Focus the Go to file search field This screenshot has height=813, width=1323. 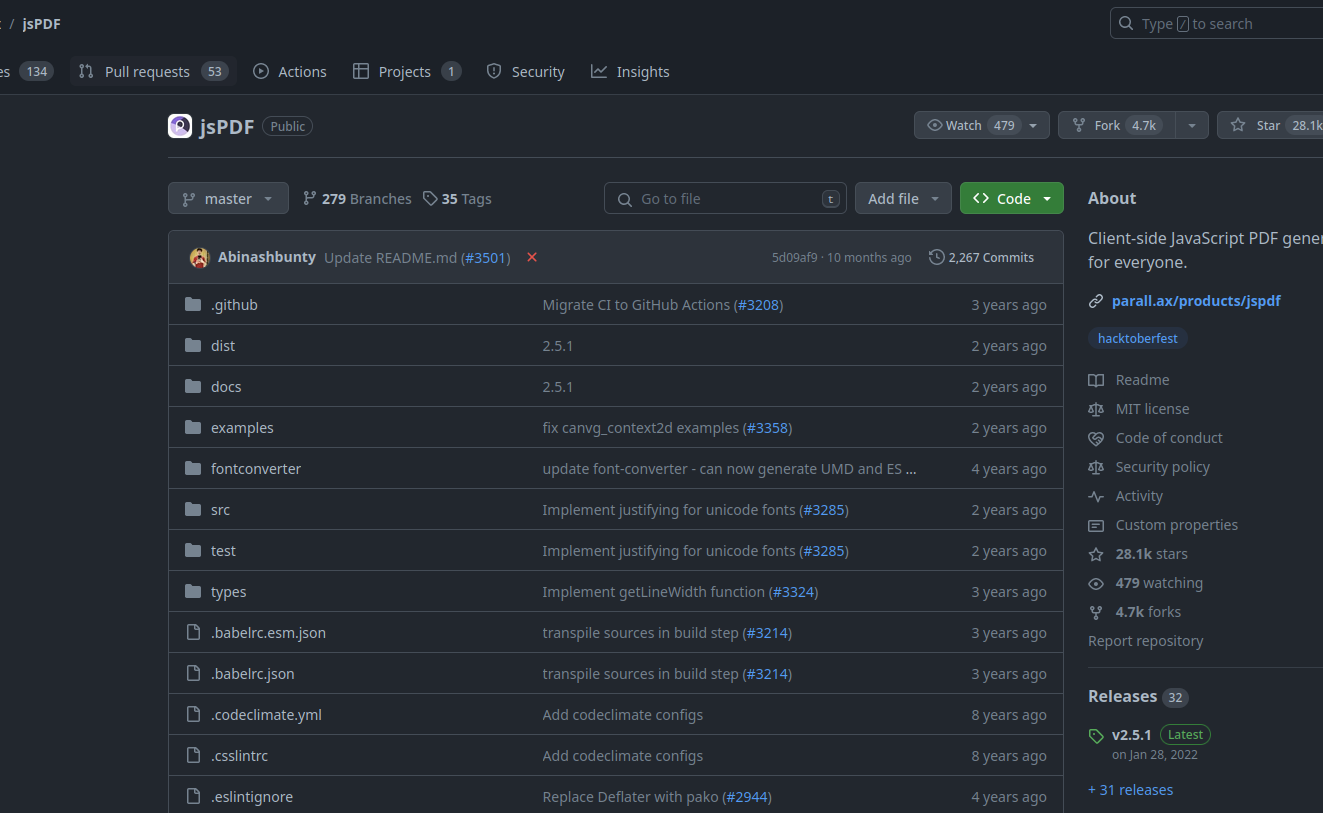725,198
